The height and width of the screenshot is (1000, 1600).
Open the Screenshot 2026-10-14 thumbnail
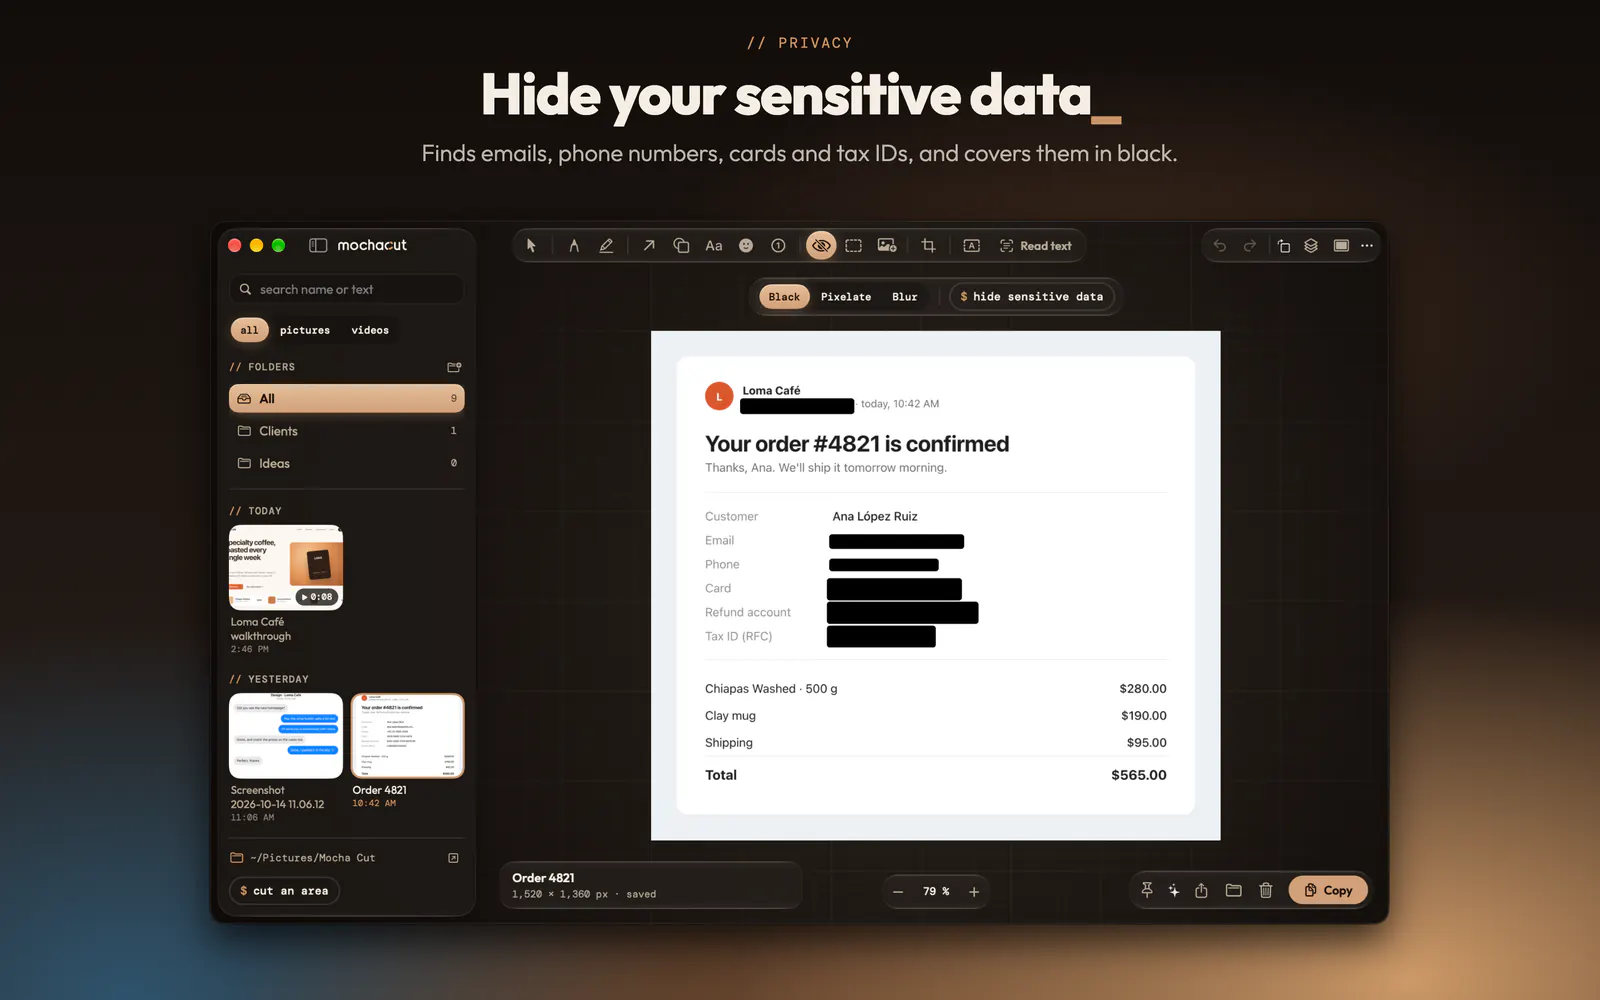(286, 736)
